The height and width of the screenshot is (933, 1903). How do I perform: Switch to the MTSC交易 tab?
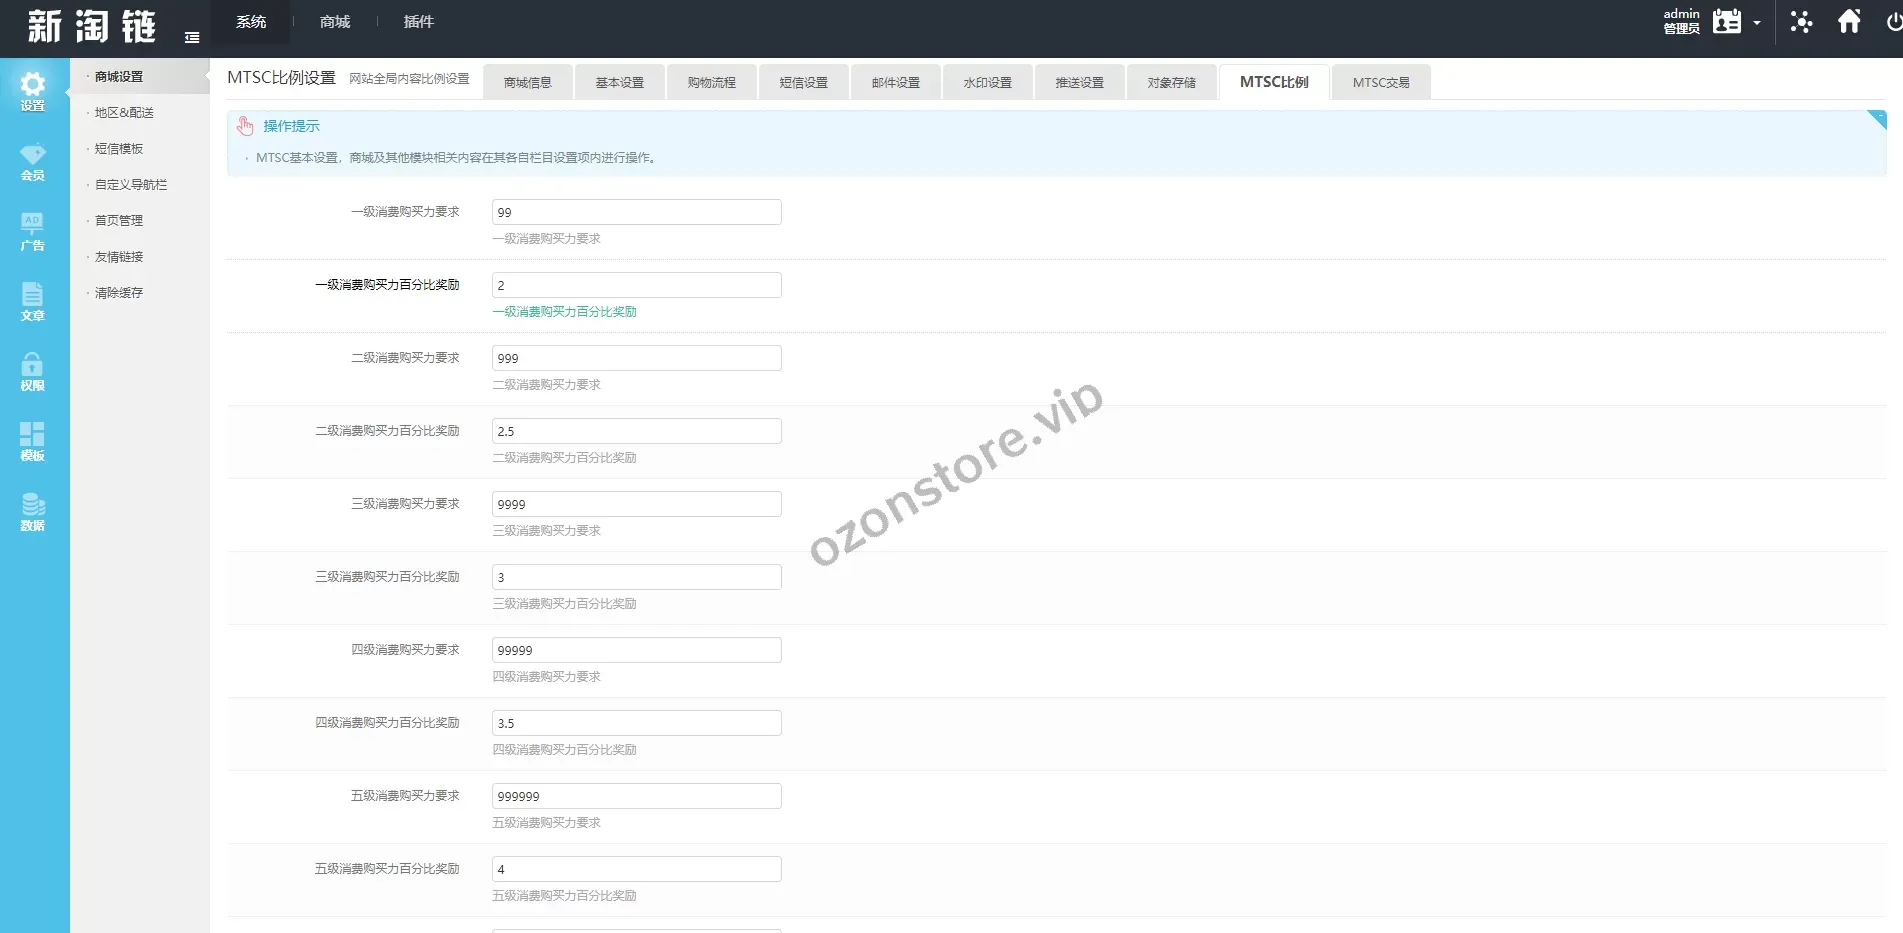tap(1380, 83)
